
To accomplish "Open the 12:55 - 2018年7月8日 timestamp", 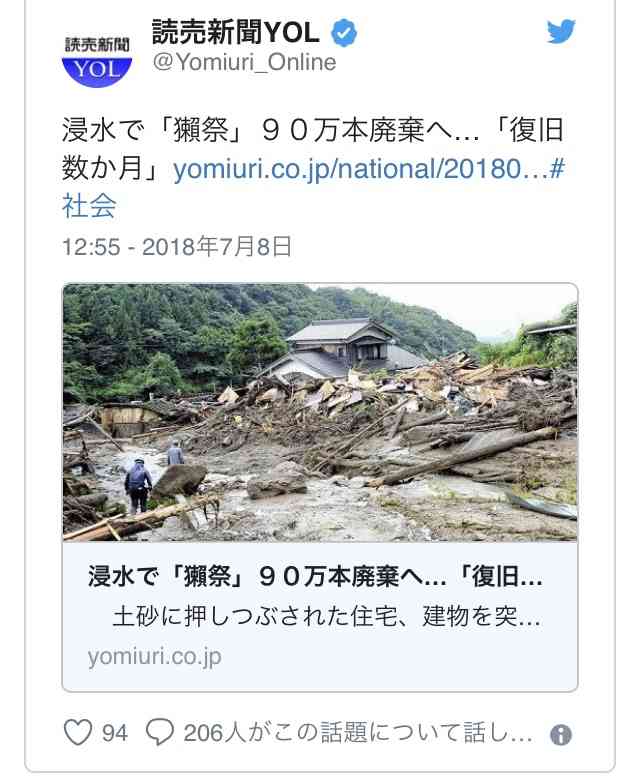I will click(177, 247).
